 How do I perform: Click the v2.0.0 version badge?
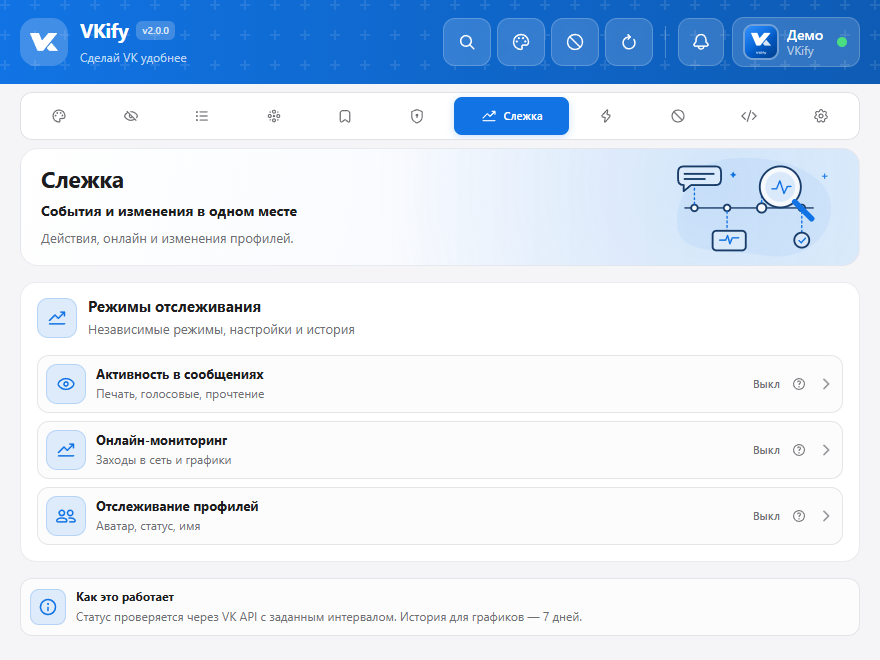point(155,31)
